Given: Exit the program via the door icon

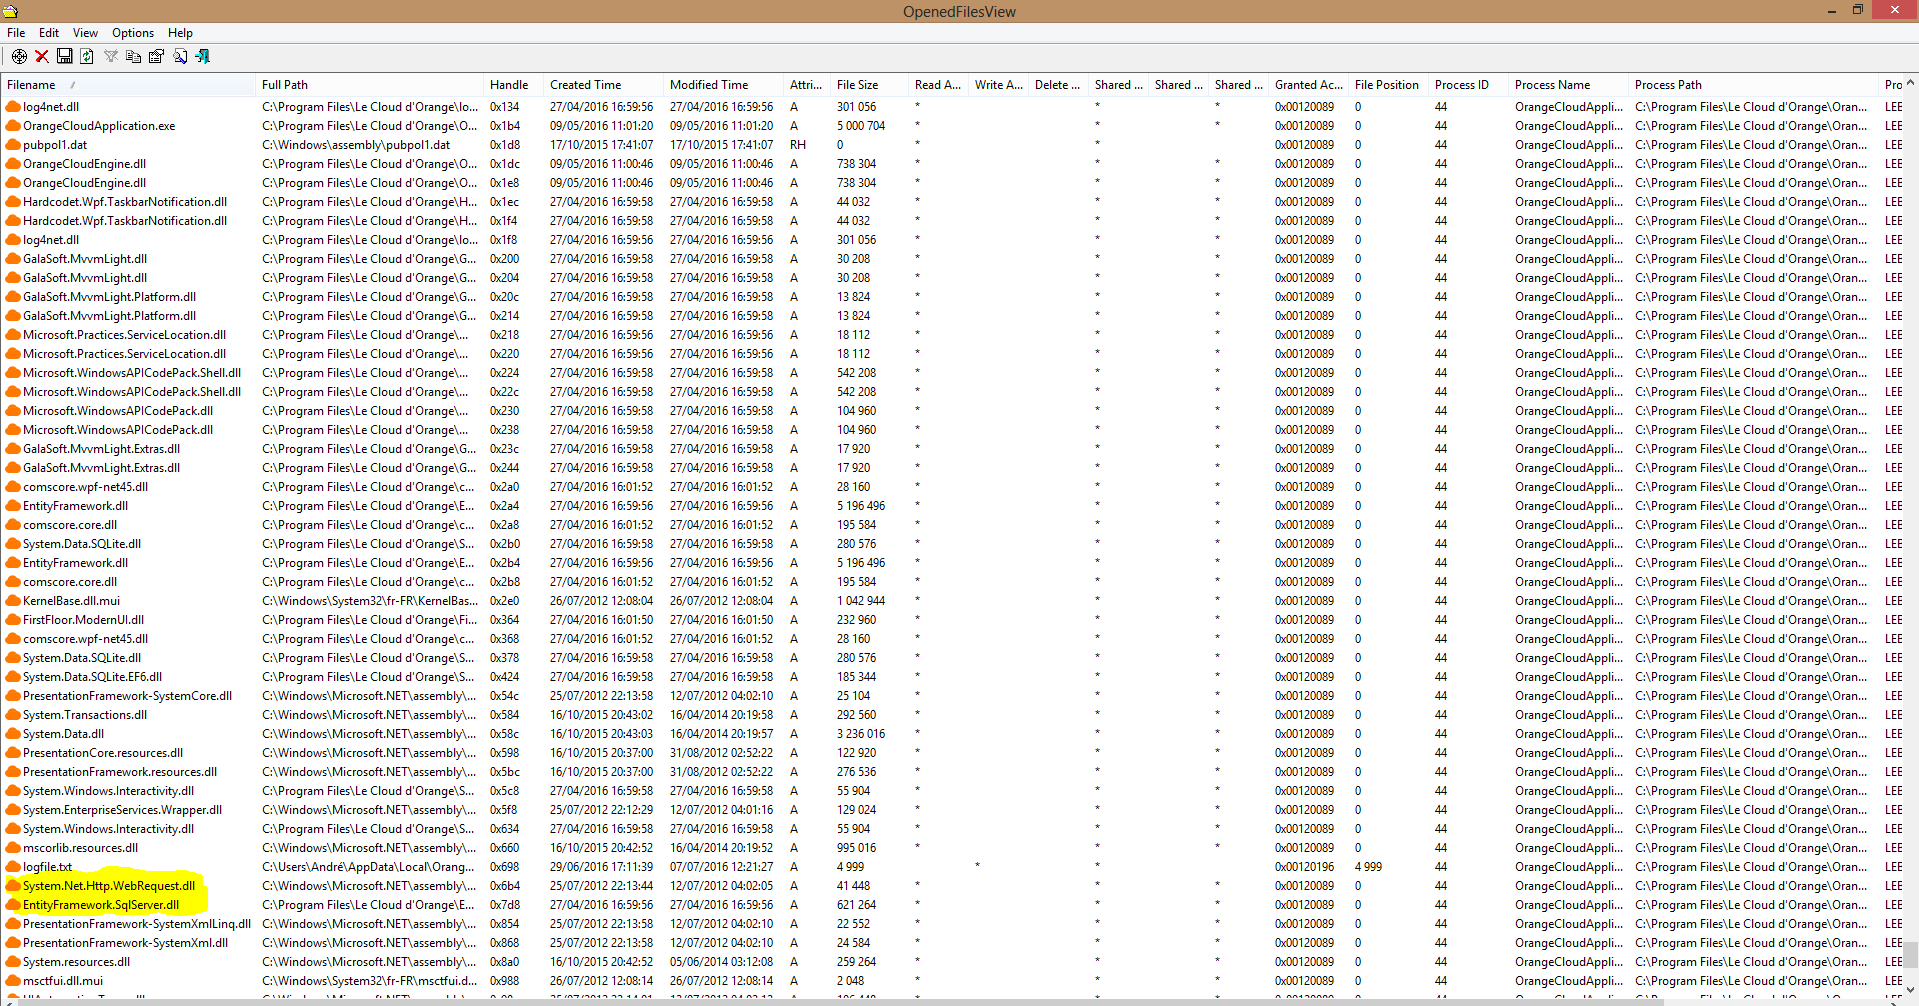Looking at the screenshot, I should coord(203,56).
